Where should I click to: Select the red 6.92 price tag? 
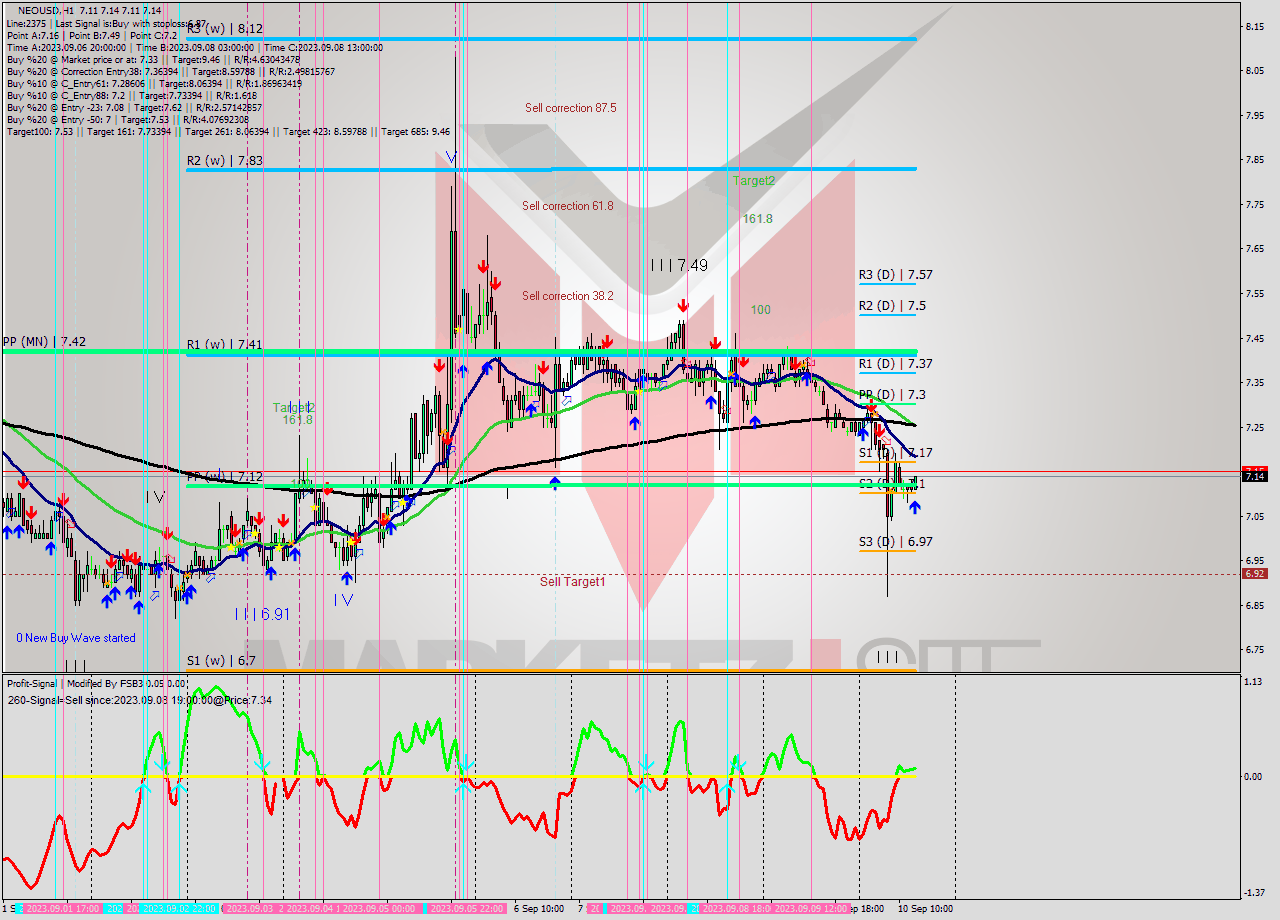pyautogui.click(x=1254, y=574)
